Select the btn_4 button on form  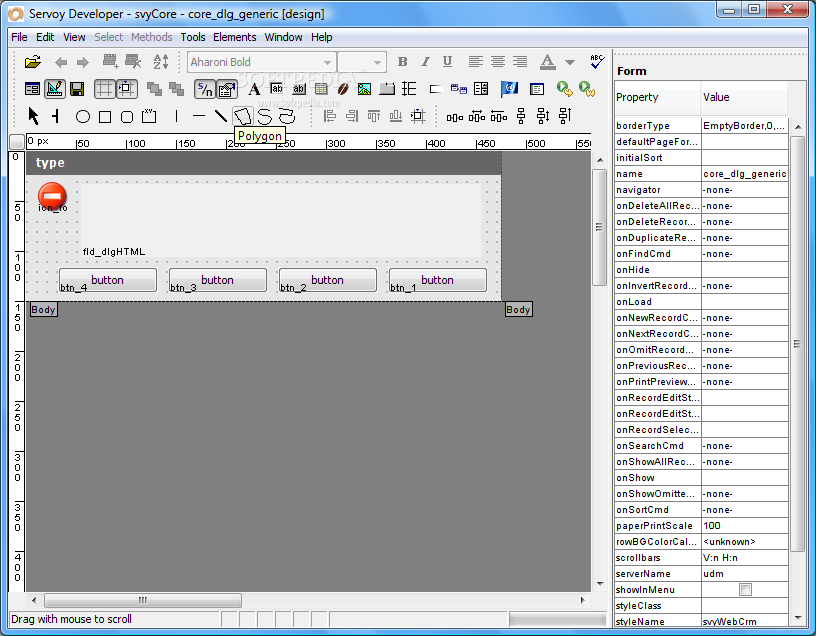[x=108, y=280]
